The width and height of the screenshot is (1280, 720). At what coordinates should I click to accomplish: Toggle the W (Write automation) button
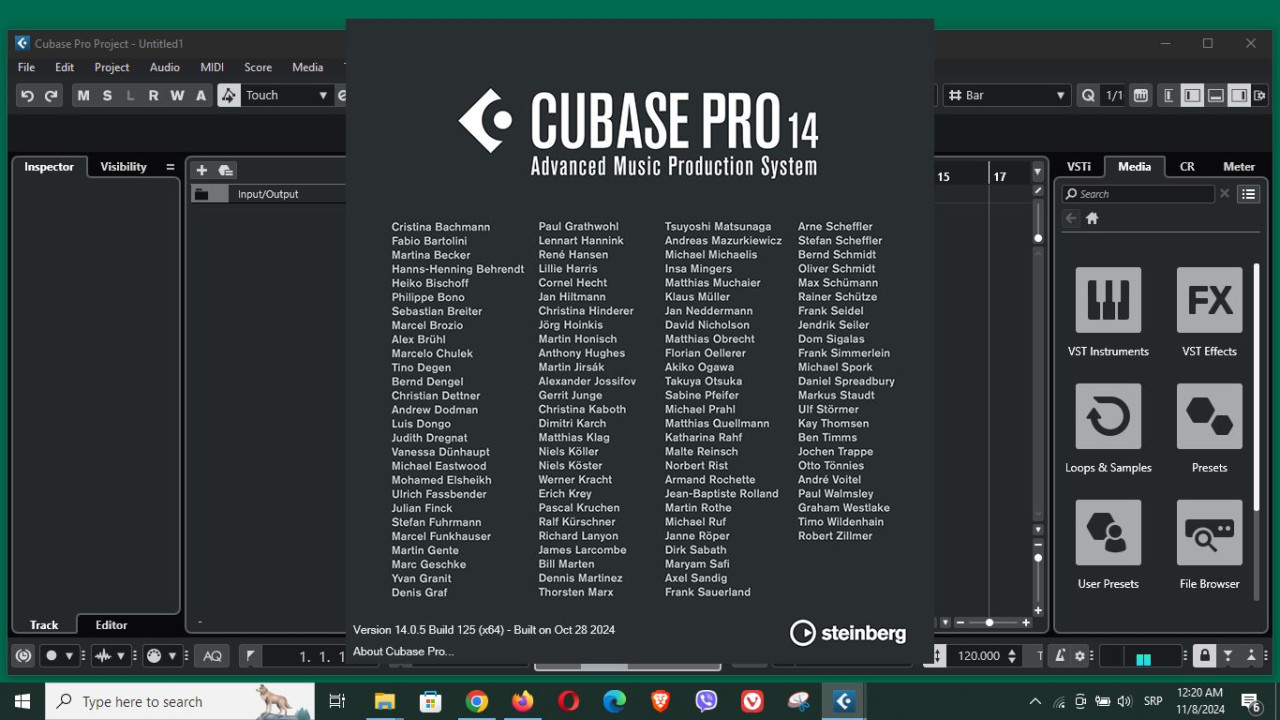(177, 95)
